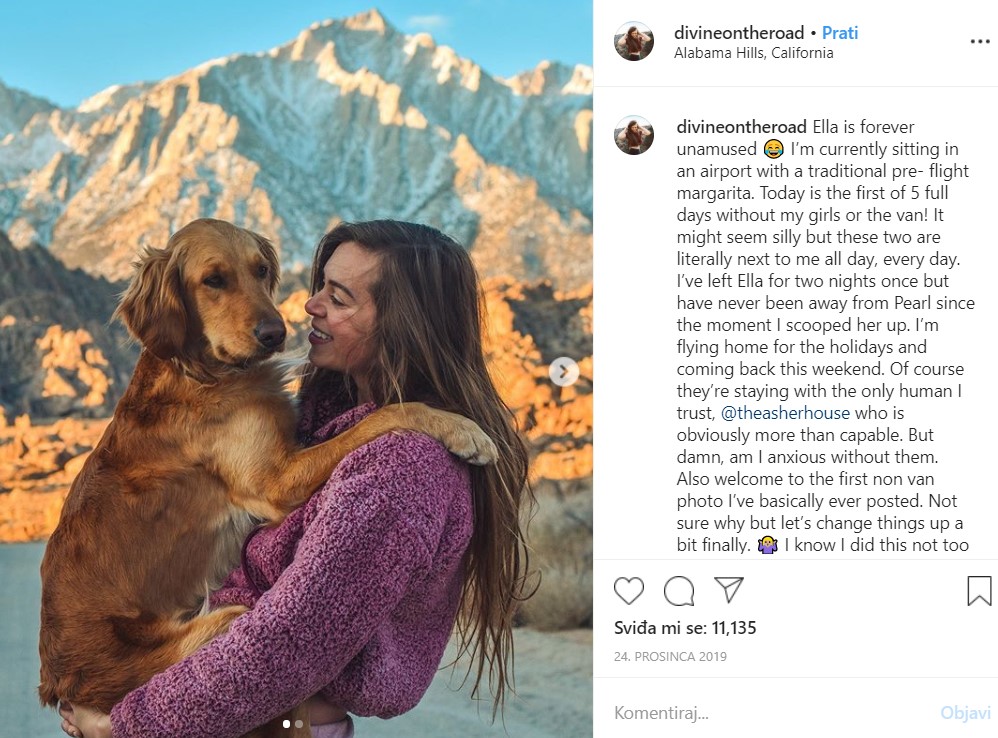Screen dimensions: 998x738
Task: Go to the next photo with the arrow
Action: (x=563, y=372)
